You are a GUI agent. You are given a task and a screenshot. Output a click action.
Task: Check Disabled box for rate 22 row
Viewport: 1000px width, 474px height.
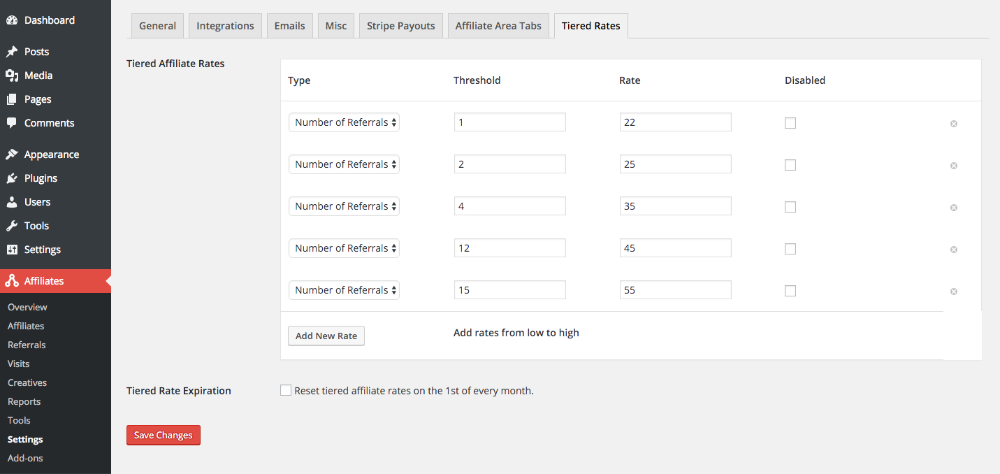point(790,123)
